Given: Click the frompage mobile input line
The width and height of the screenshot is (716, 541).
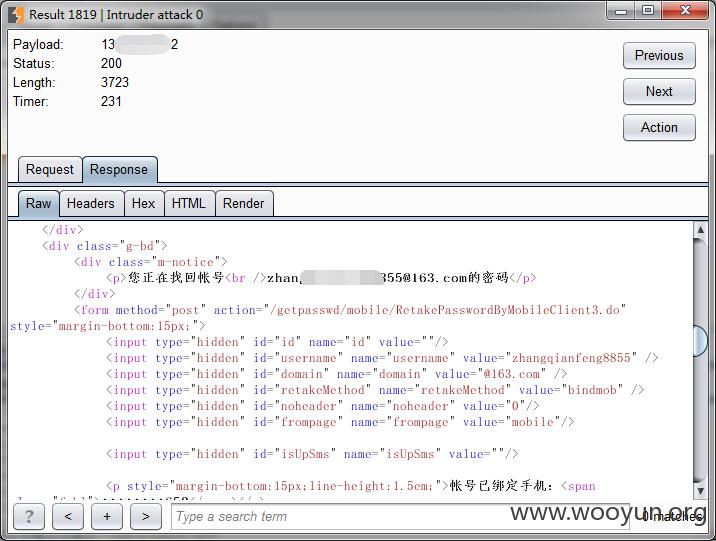Looking at the screenshot, I should 340,422.
